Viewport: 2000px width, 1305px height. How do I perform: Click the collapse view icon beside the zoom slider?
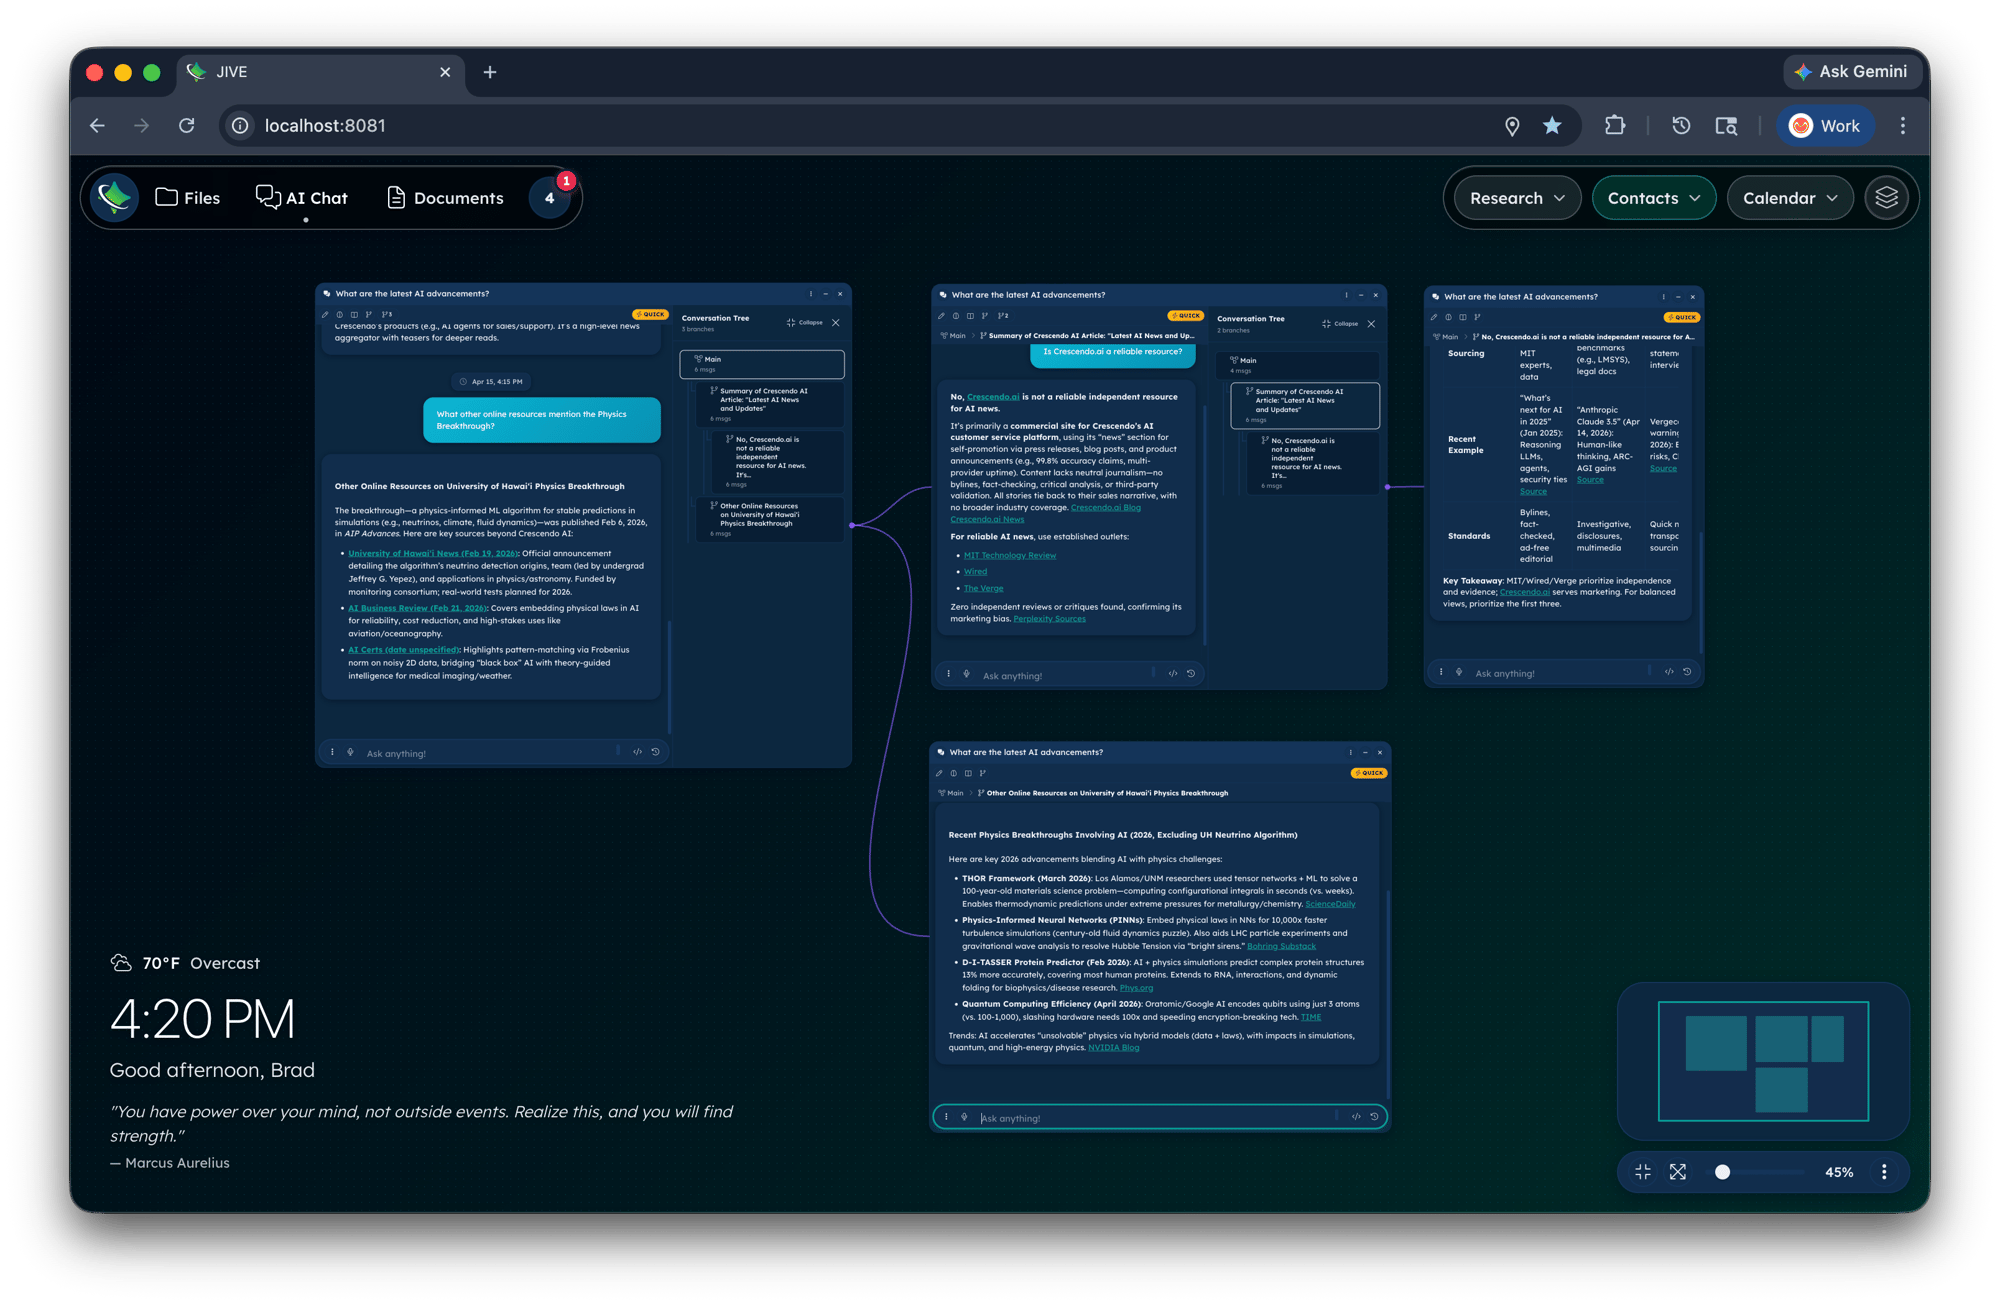tap(1643, 1172)
